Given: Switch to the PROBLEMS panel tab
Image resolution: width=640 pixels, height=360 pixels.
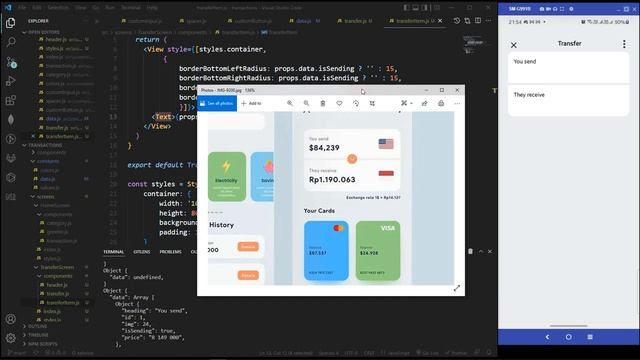Looking at the screenshot, I should [170, 252].
